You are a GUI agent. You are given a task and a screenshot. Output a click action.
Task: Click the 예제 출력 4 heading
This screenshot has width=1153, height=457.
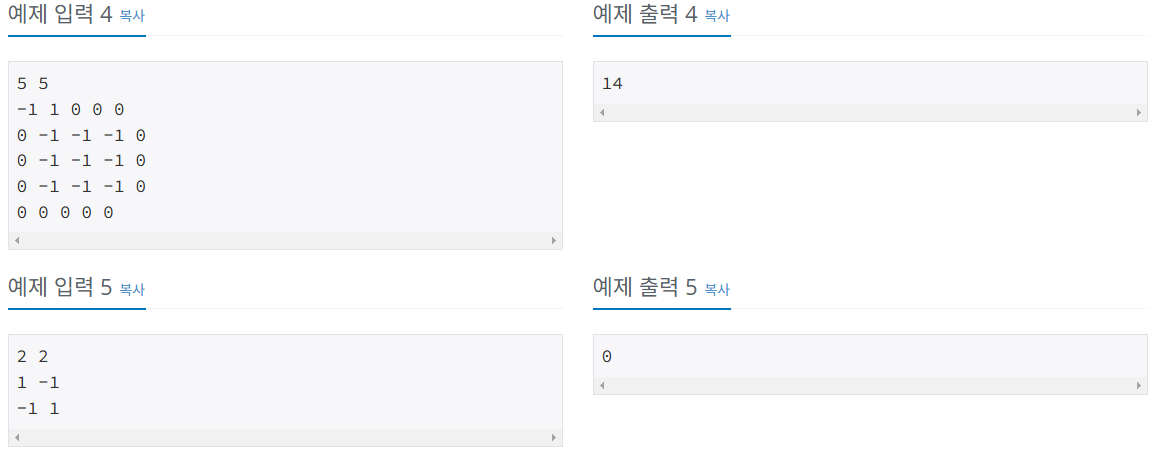pyautogui.click(x=645, y=15)
